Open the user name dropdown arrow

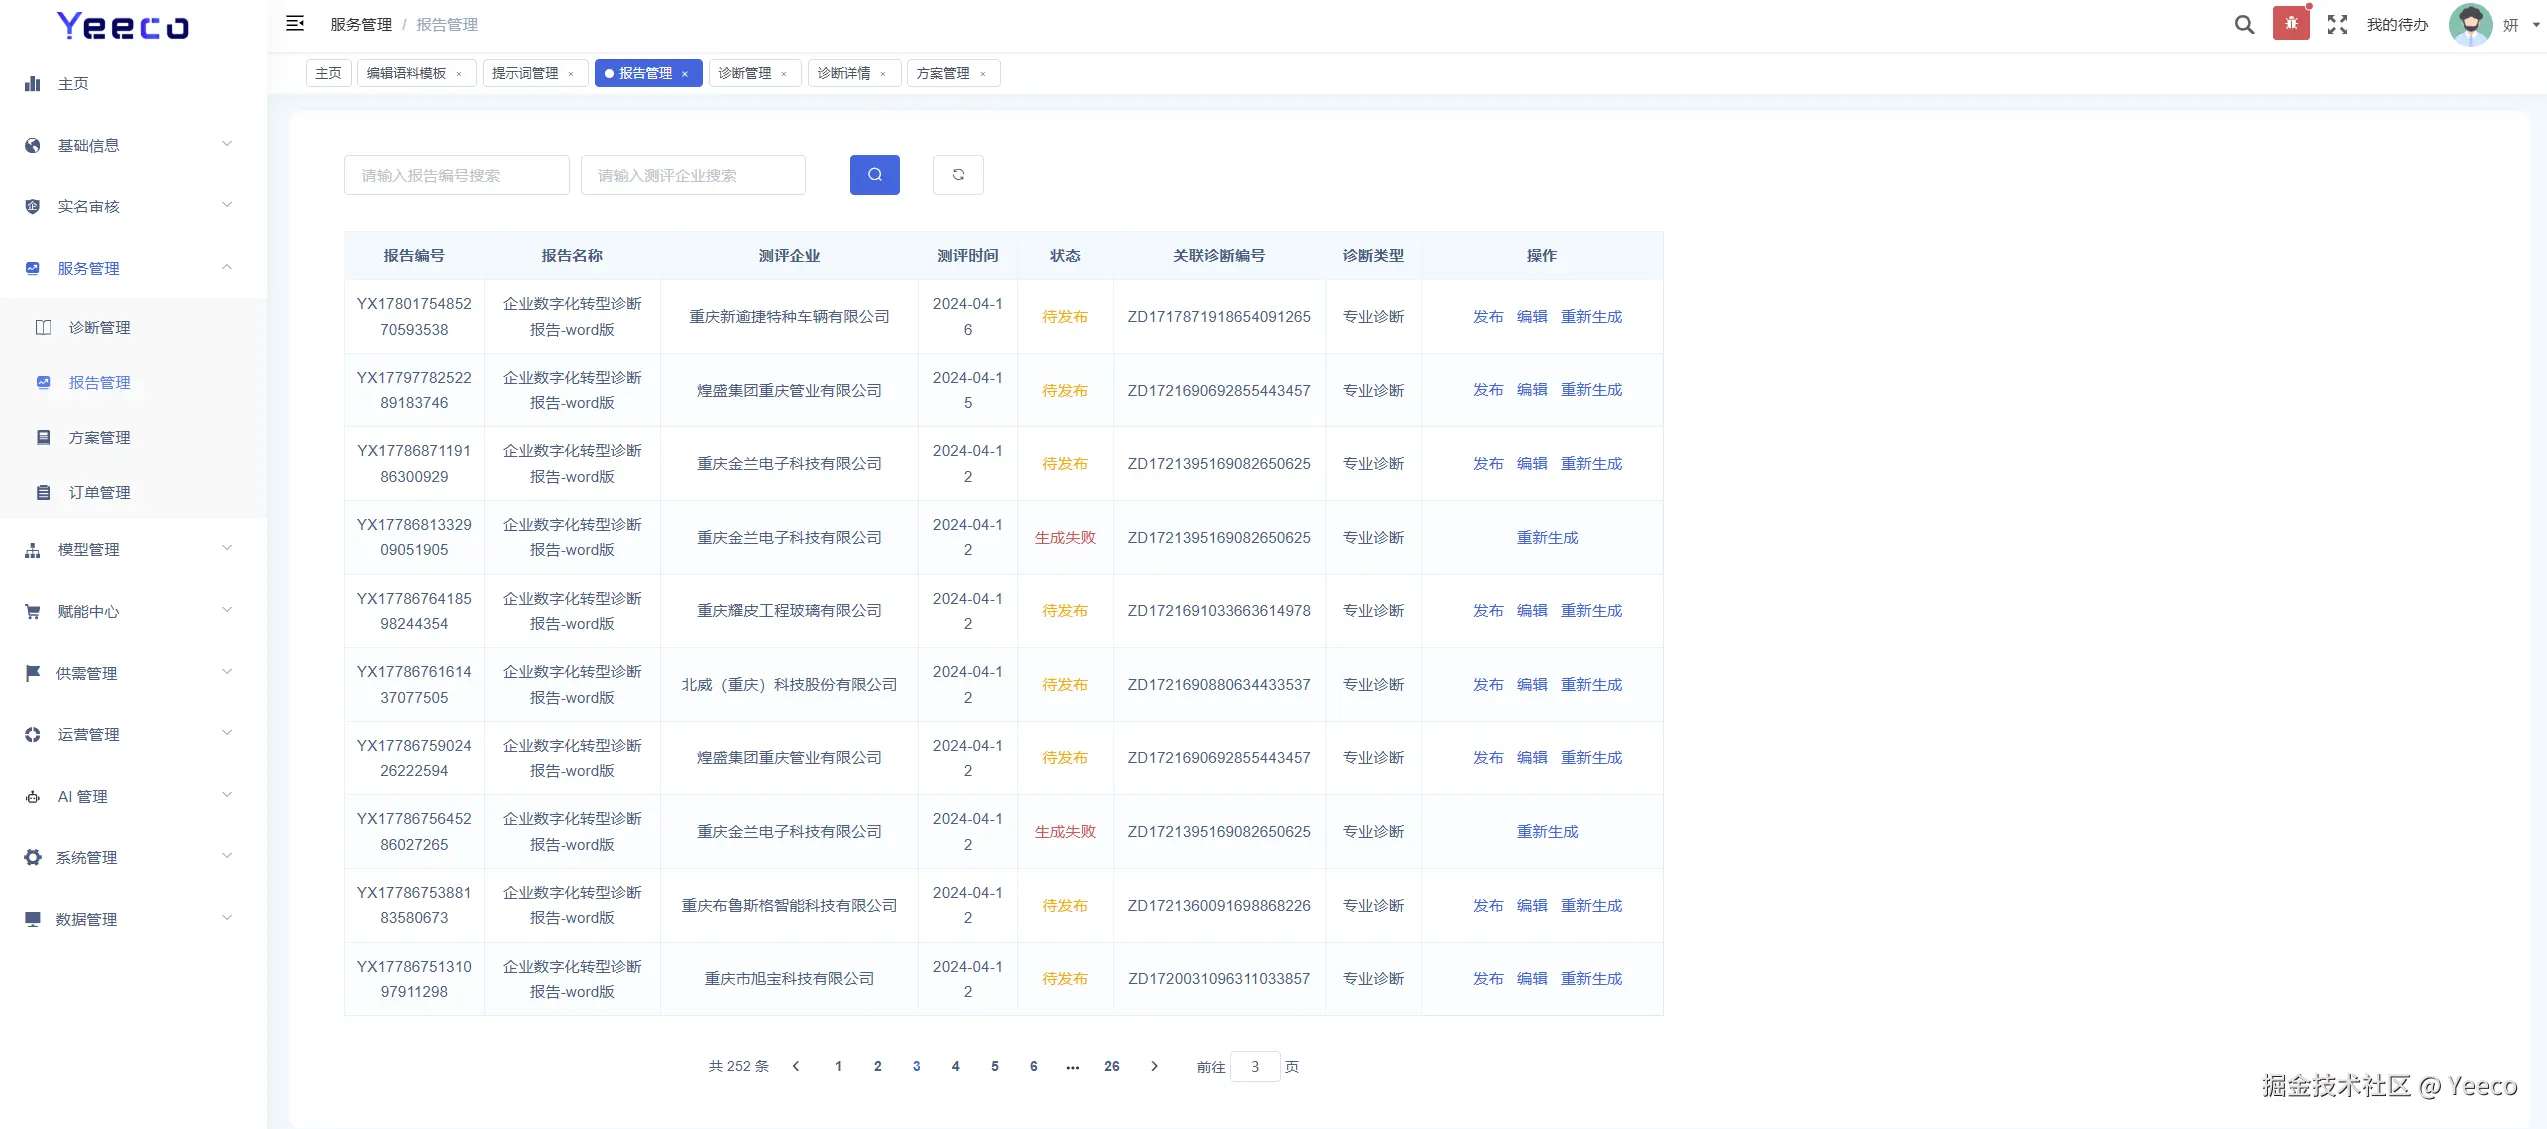tap(2536, 25)
